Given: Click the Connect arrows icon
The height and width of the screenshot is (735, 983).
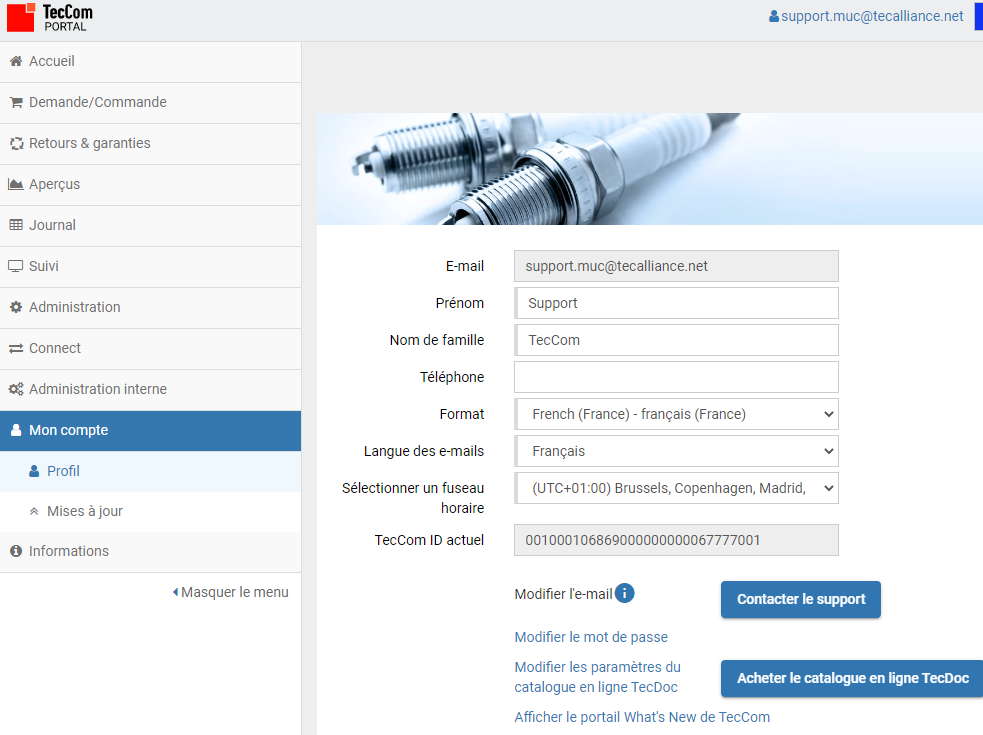Looking at the screenshot, I should point(15,348).
